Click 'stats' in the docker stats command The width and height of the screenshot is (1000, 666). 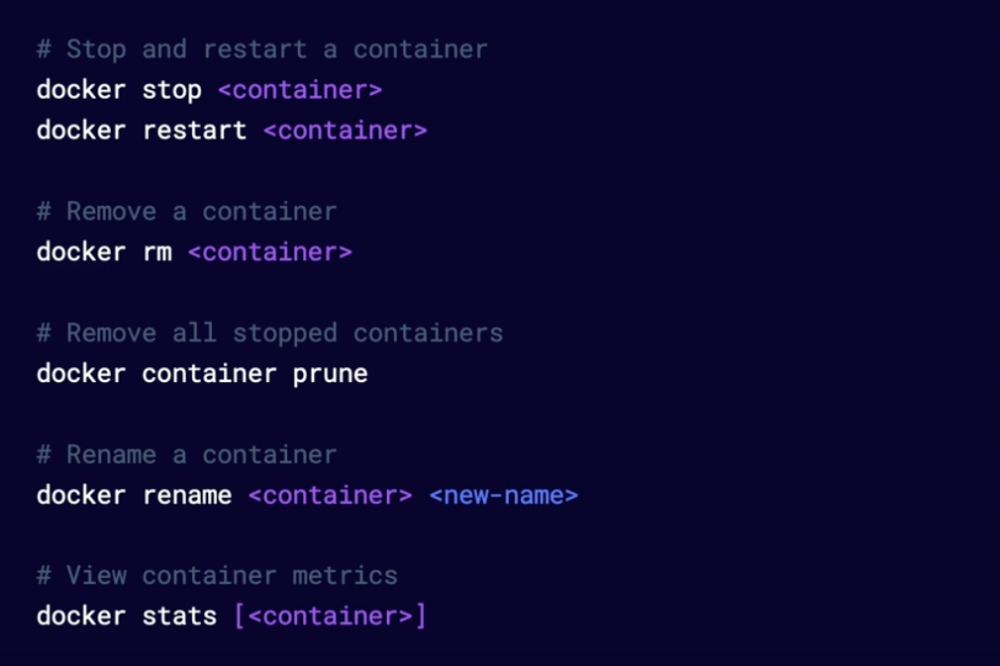point(179,617)
